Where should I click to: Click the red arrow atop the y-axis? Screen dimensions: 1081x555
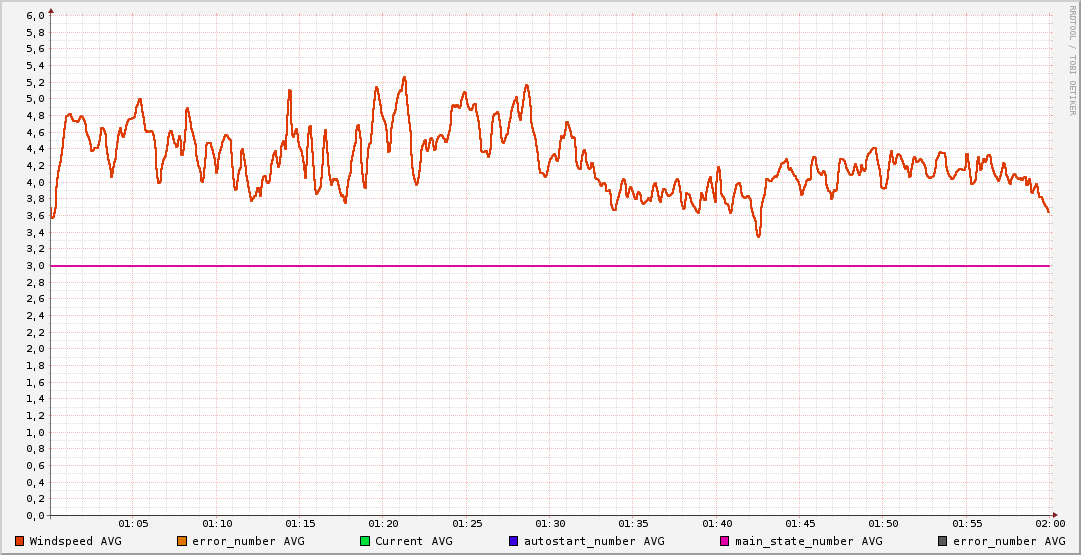pos(51,11)
